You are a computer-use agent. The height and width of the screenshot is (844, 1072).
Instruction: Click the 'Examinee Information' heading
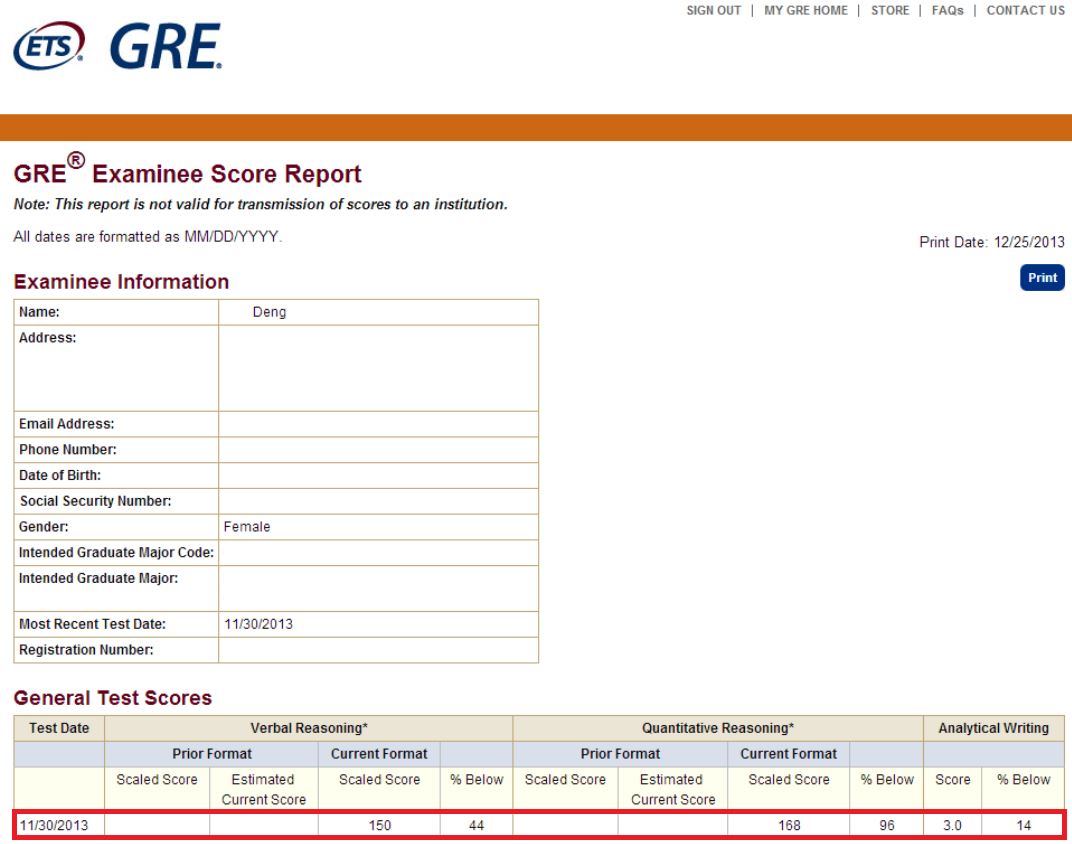(121, 282)
